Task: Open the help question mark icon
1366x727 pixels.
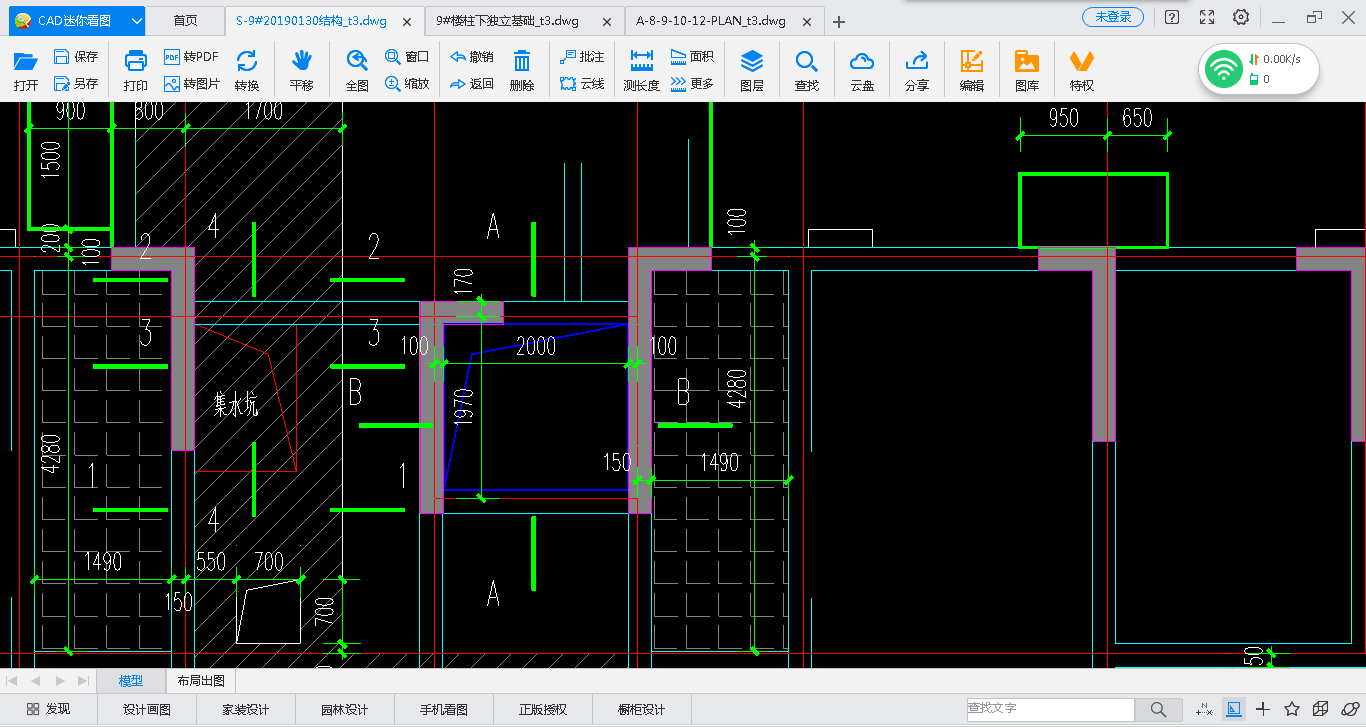Action: coord(1172,17)
